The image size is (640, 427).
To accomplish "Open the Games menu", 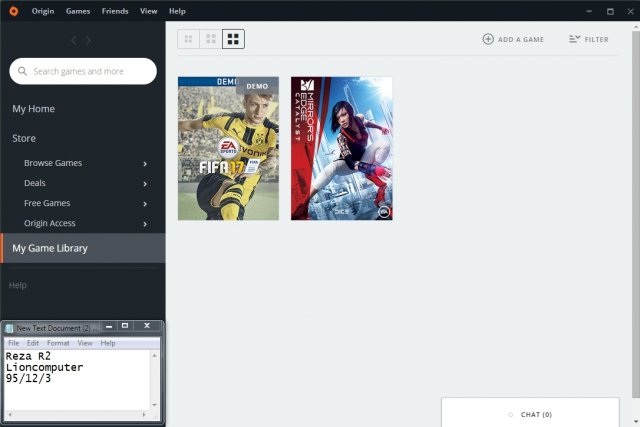I will (78, 11).
